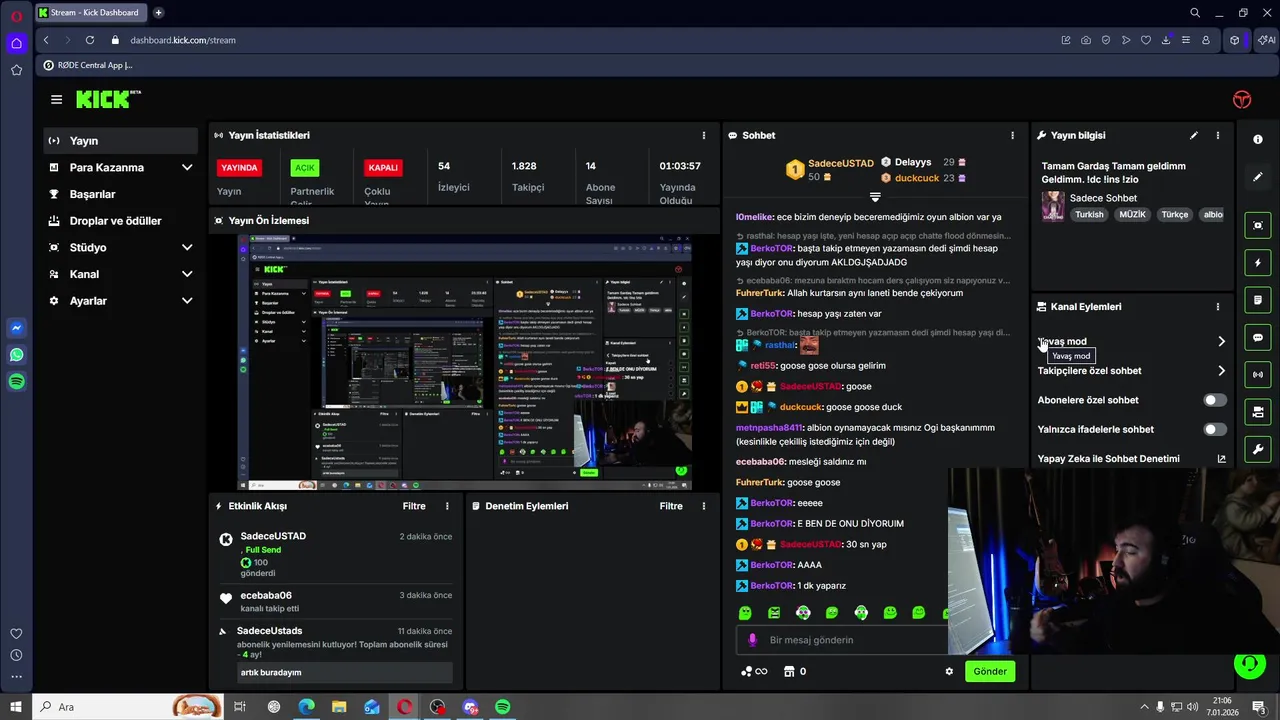Expand Takipçilere özel sohbet arrow
1280x720 pixels.
[1221, 371]
